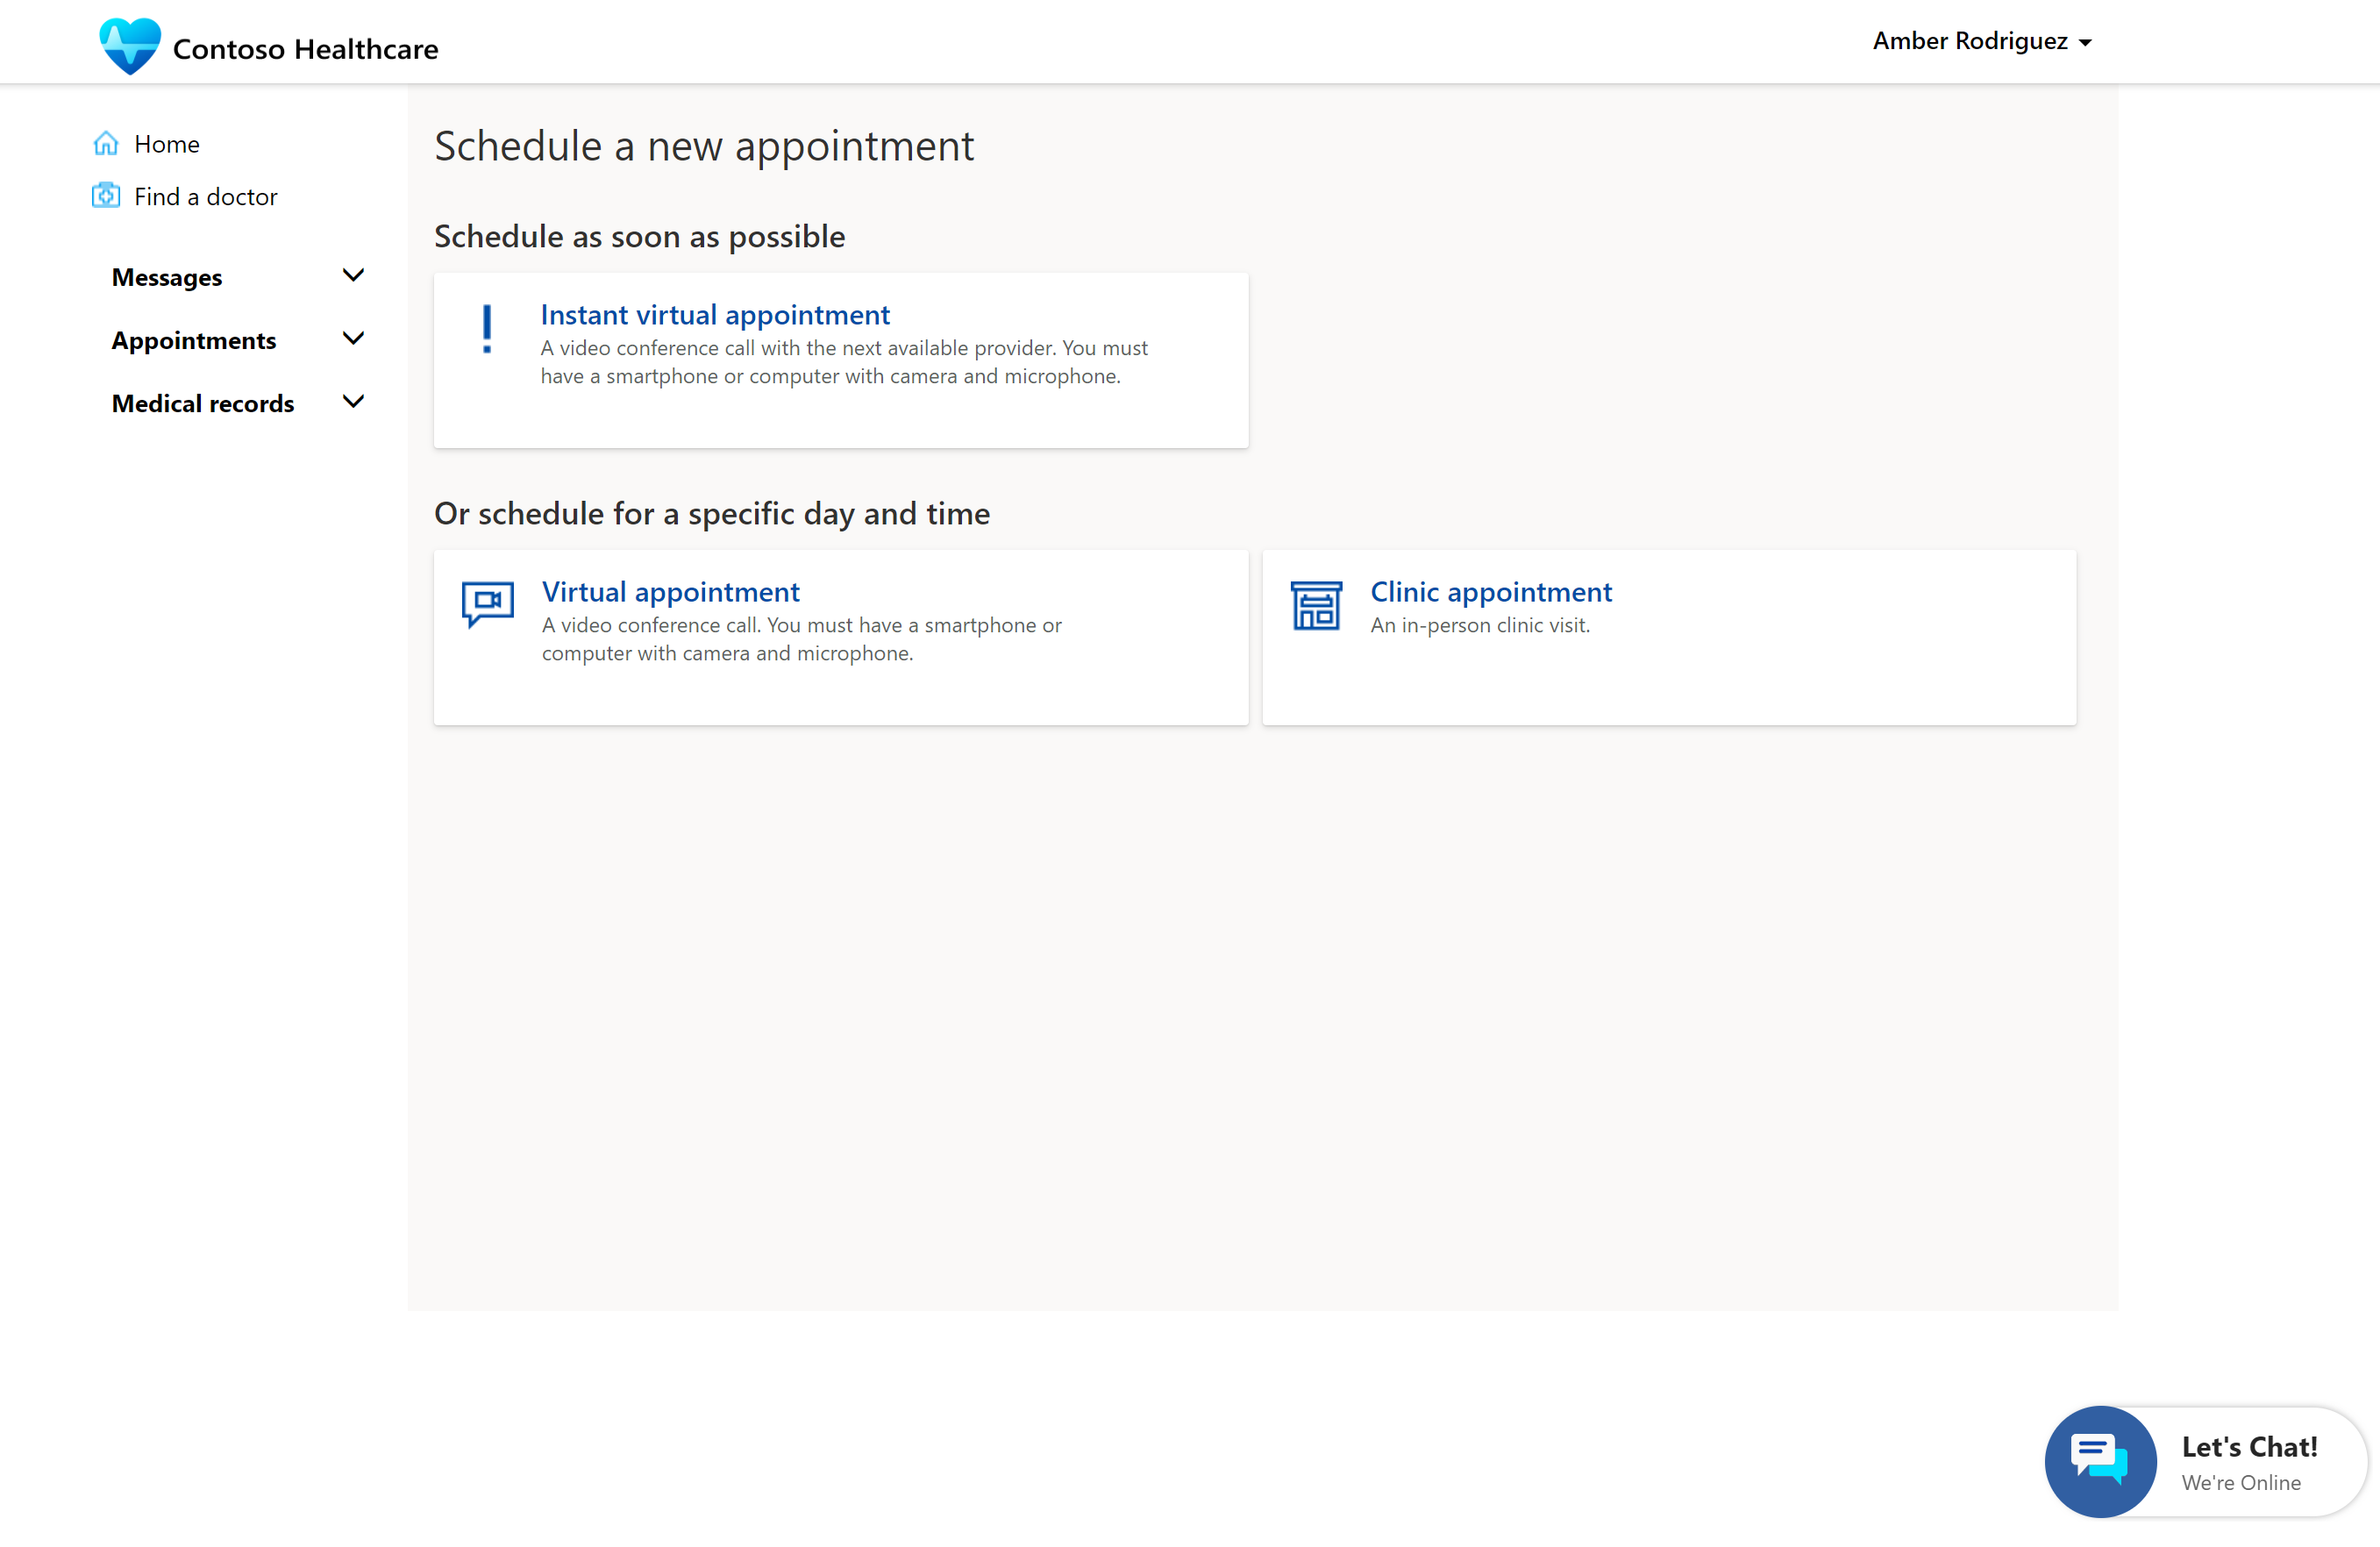Click the Virtual appointment scheduling link

coord(670,591)
